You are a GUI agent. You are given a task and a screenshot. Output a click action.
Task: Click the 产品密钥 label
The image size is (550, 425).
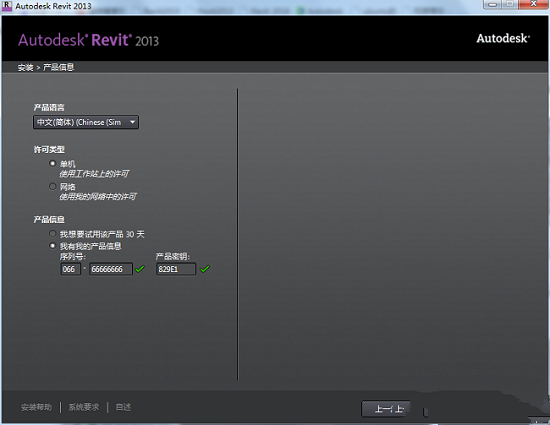coord(173,257)
